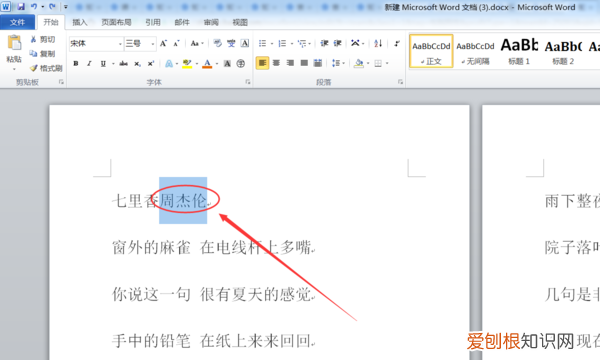Viewport: 600px width, 360px height.
Task: Increase paragraph indent
Action: (x=338, y=43)
